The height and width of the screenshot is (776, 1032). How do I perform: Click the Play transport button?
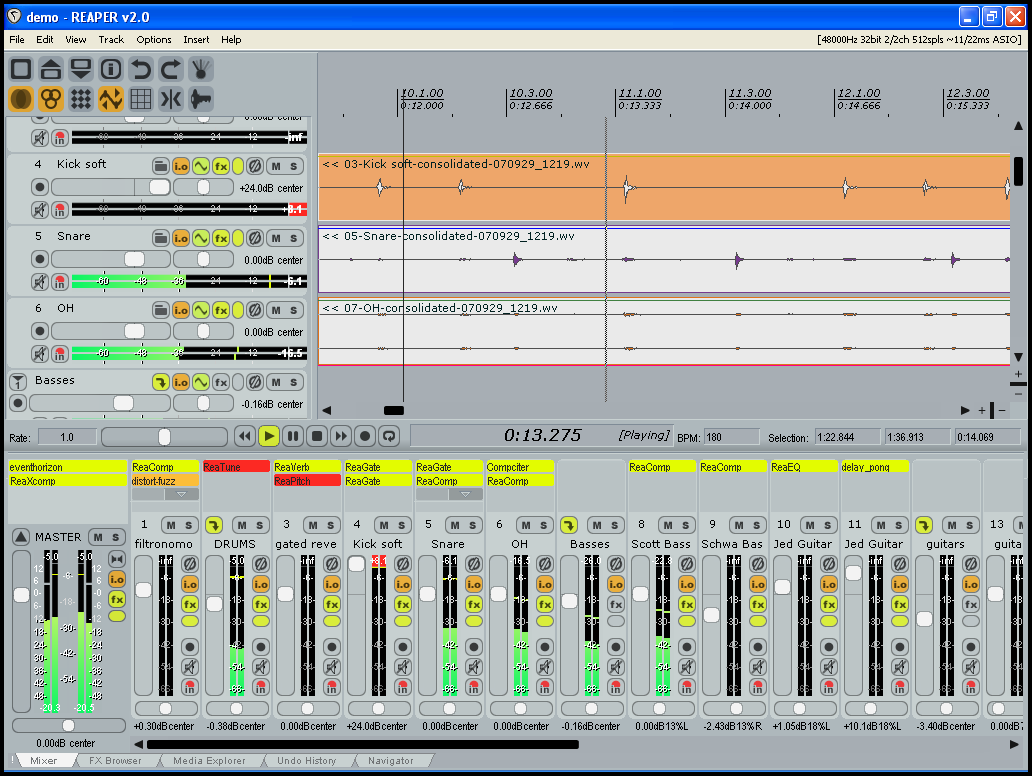pos(269,436)
